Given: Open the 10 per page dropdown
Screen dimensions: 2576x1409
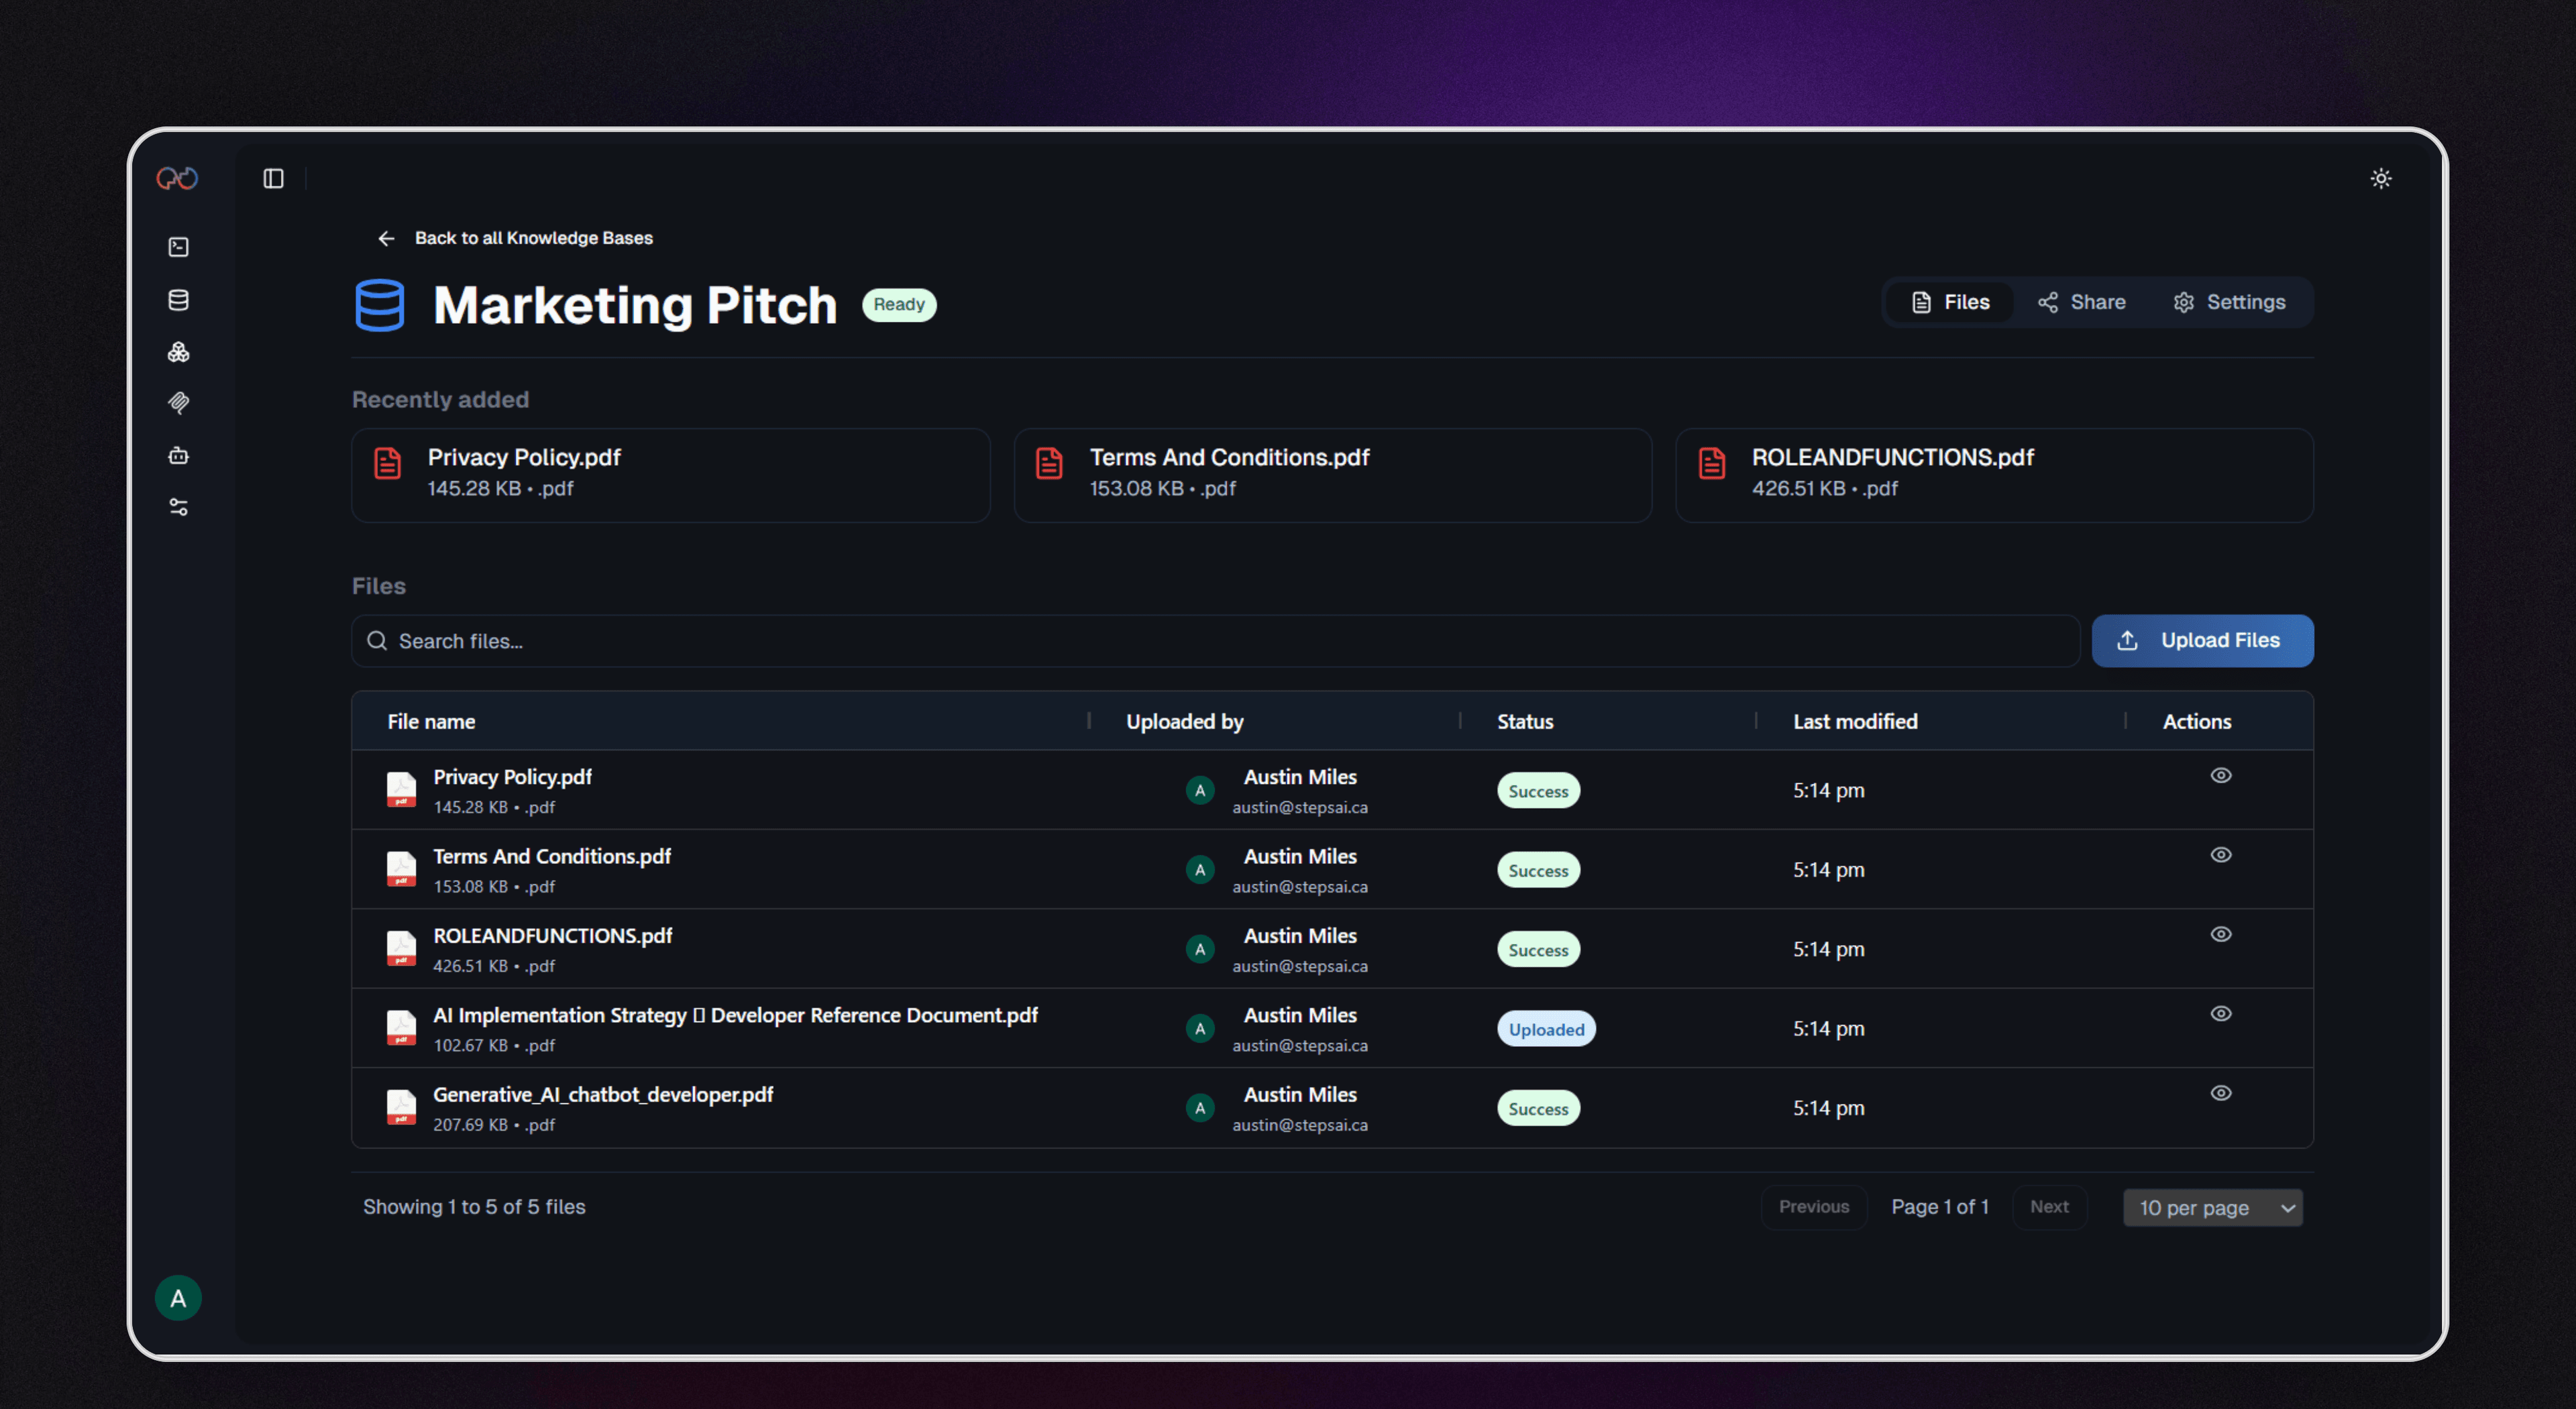Looking at the screenshot, I should (2212, 1208).
